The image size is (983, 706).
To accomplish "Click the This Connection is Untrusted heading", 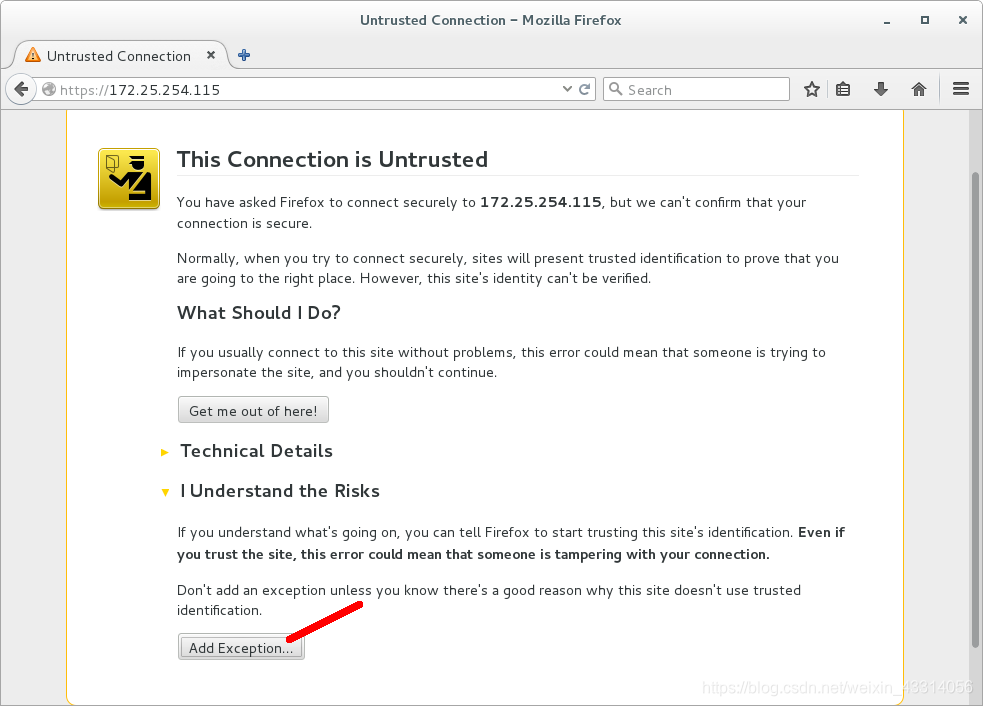I will click(x=332, y=159).
